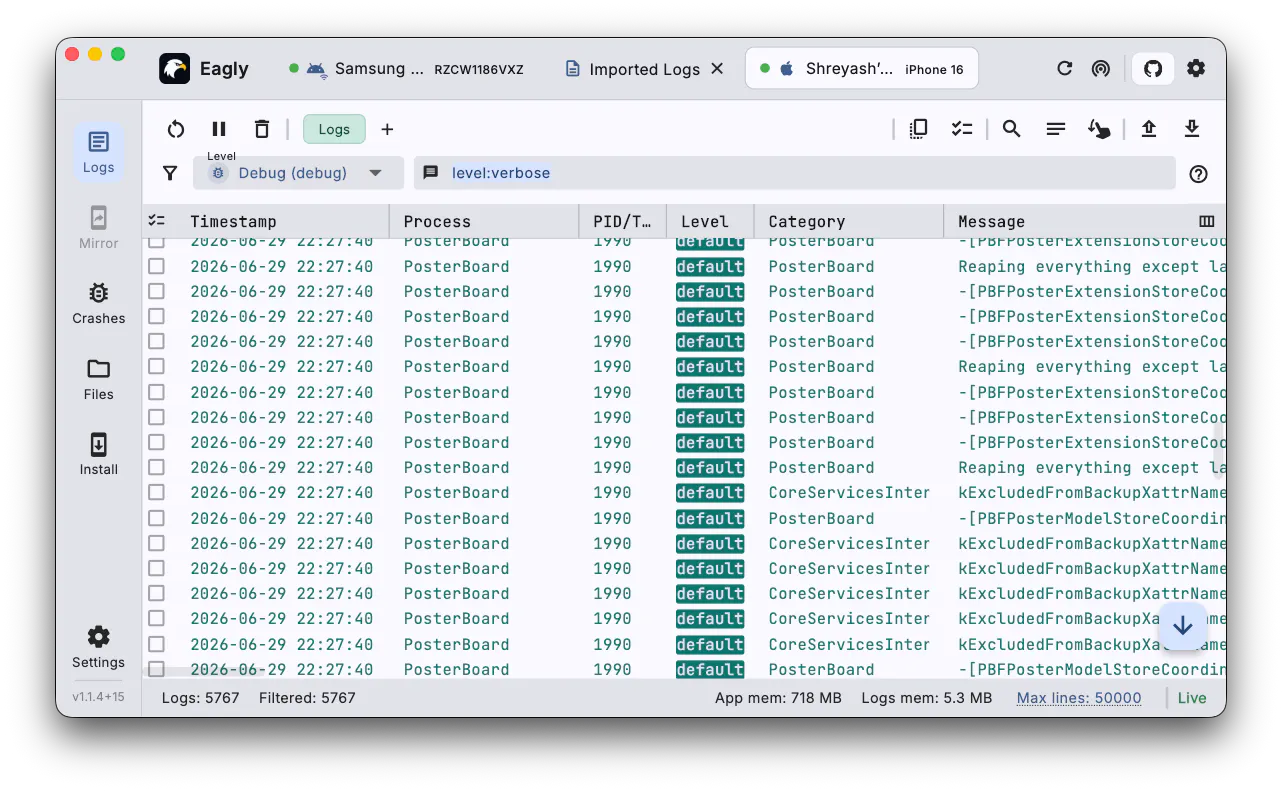Open Settings in sidebar bottom
This screenshot has width=1282, height=791.
tap(98, 647)
